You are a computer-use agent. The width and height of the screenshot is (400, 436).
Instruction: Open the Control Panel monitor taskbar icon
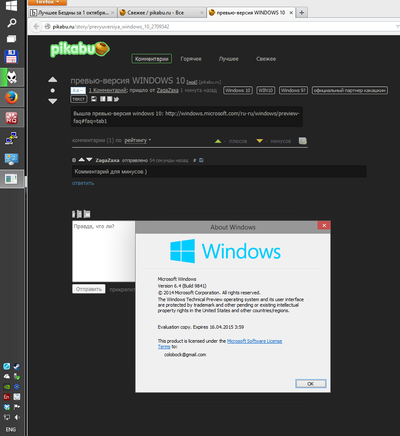[x=12, y=159]
